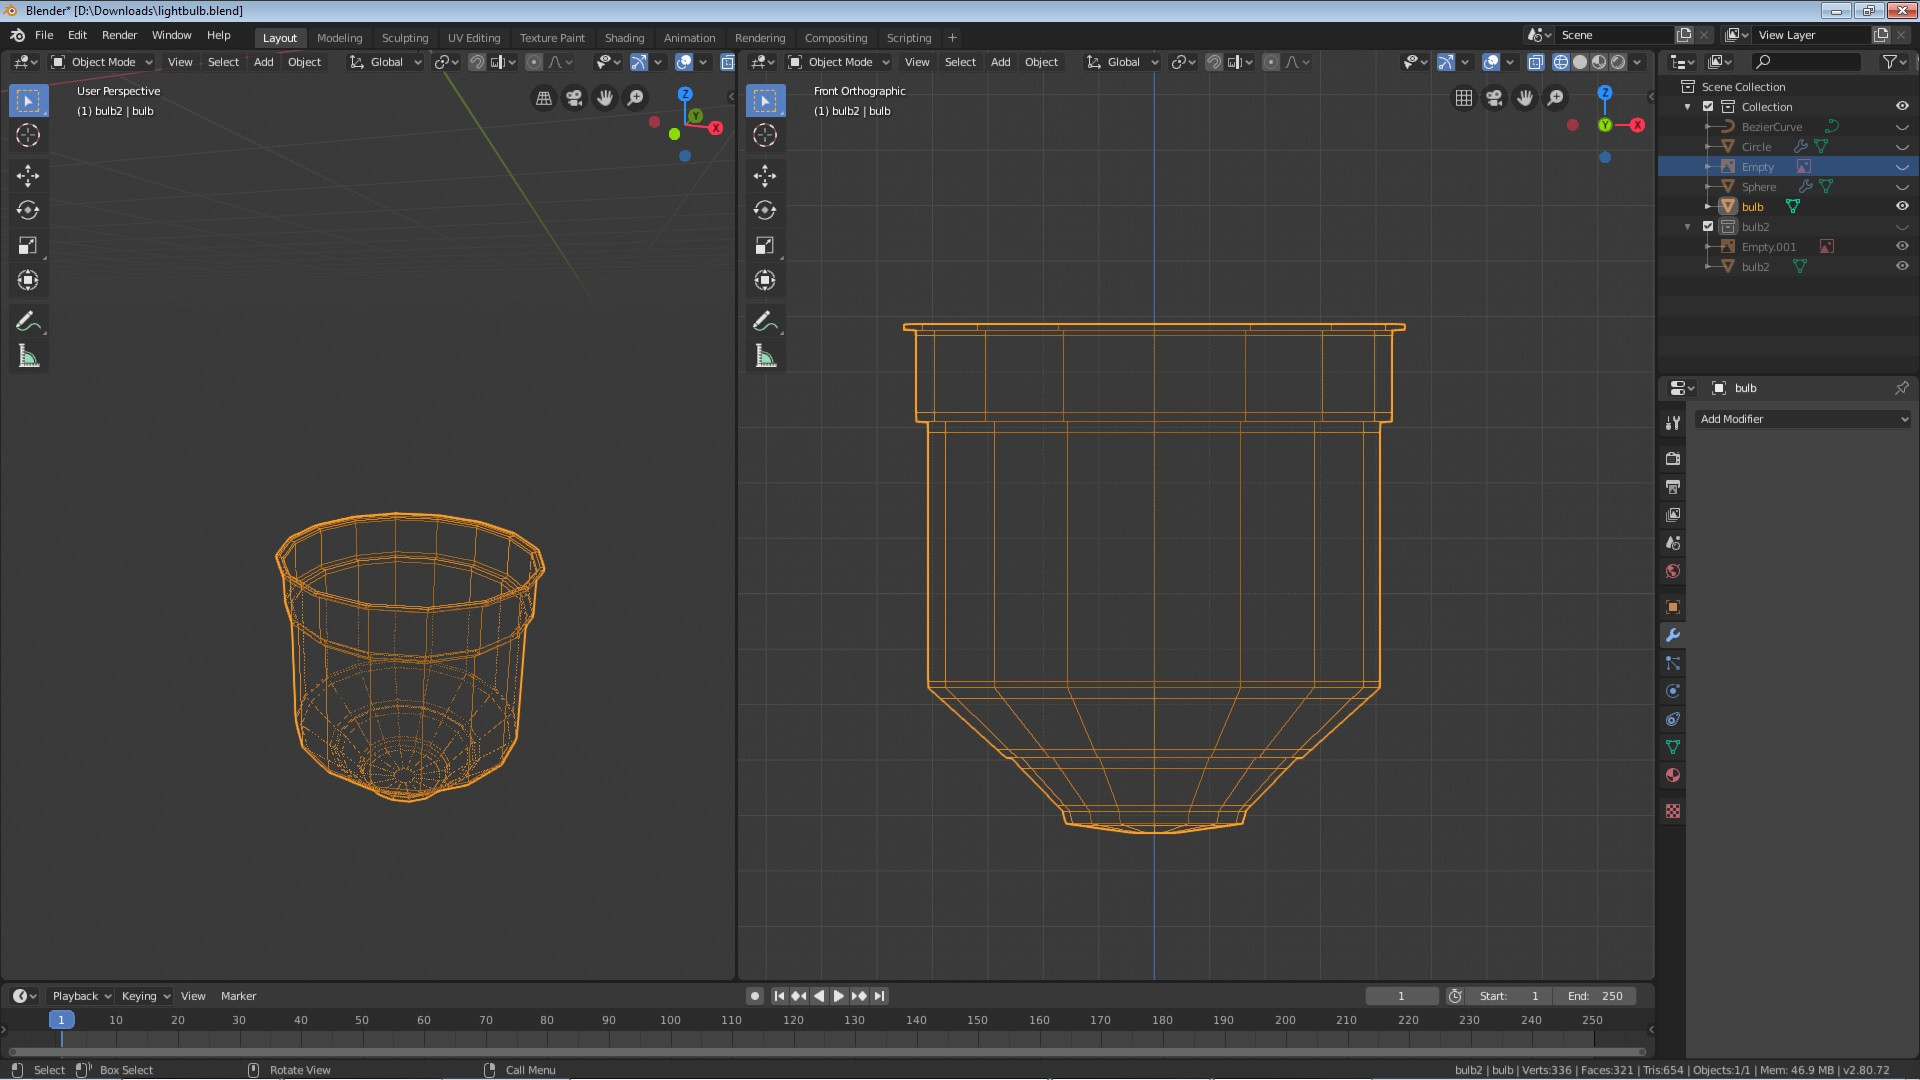The height and width of the screenshot is (1080, 1920).
Task: Switch to wireframe viewport shading
Action: [x=1560, y=62]
